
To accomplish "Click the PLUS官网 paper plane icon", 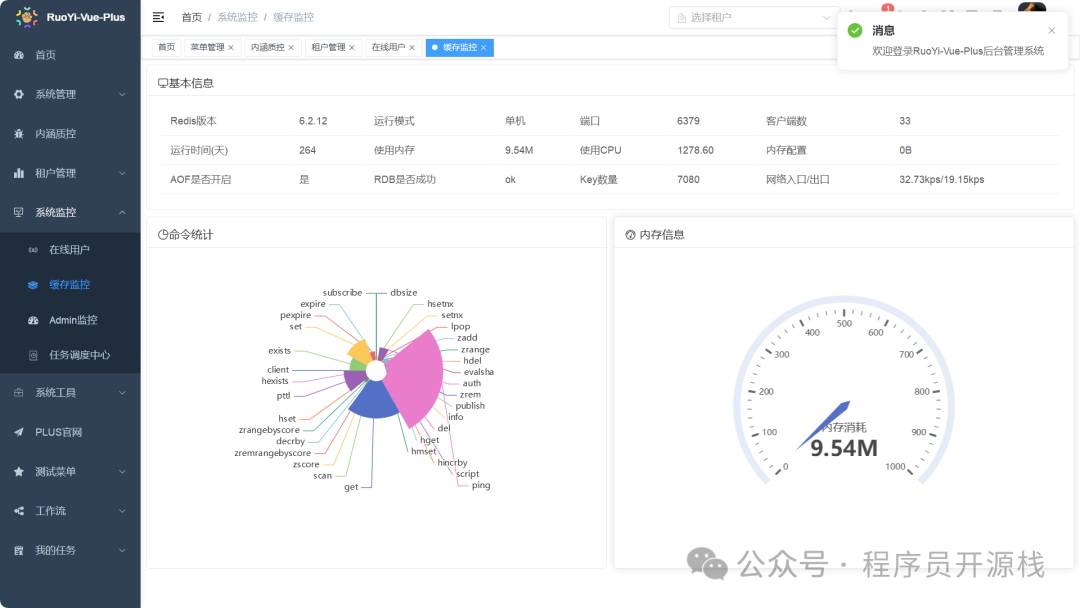I will coord(19,432).
